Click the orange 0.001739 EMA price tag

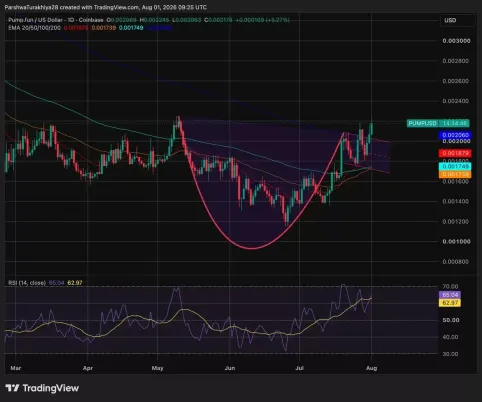pyautogui.click(x=455, y=174)
